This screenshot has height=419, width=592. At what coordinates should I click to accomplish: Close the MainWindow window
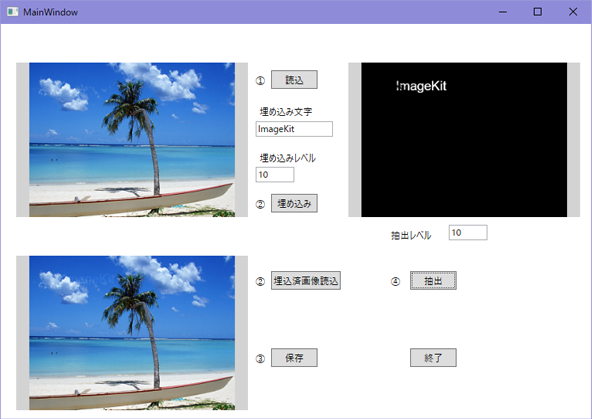pyautogui.click(x=573, y=12)
